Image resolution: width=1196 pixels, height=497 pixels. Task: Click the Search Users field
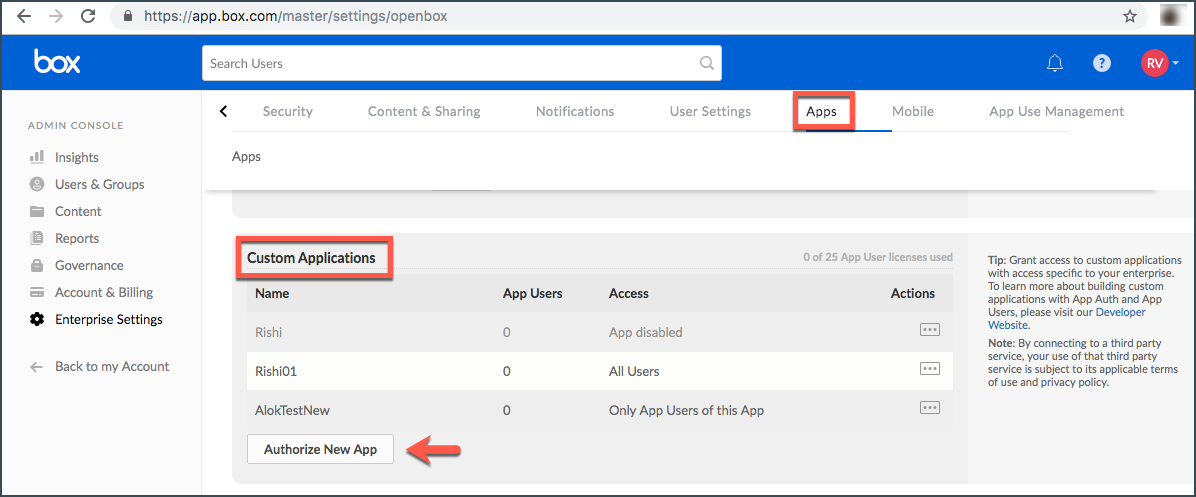click(x=461, y=63)
